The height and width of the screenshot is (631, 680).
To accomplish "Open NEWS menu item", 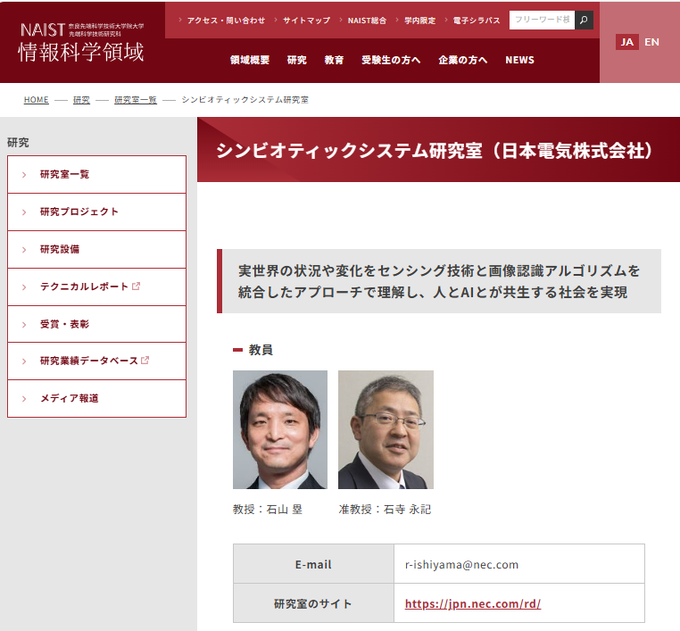I will point(520,60).
